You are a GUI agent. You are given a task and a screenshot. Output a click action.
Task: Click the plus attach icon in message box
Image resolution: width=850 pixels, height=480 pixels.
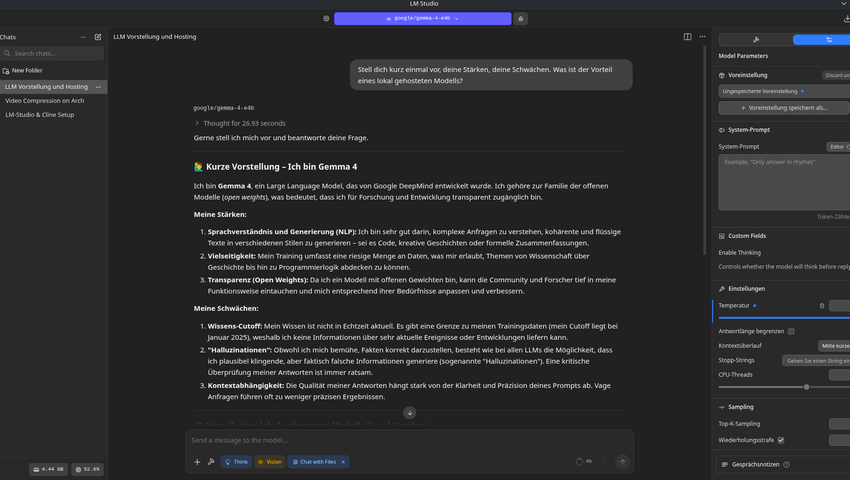[197, 462]
